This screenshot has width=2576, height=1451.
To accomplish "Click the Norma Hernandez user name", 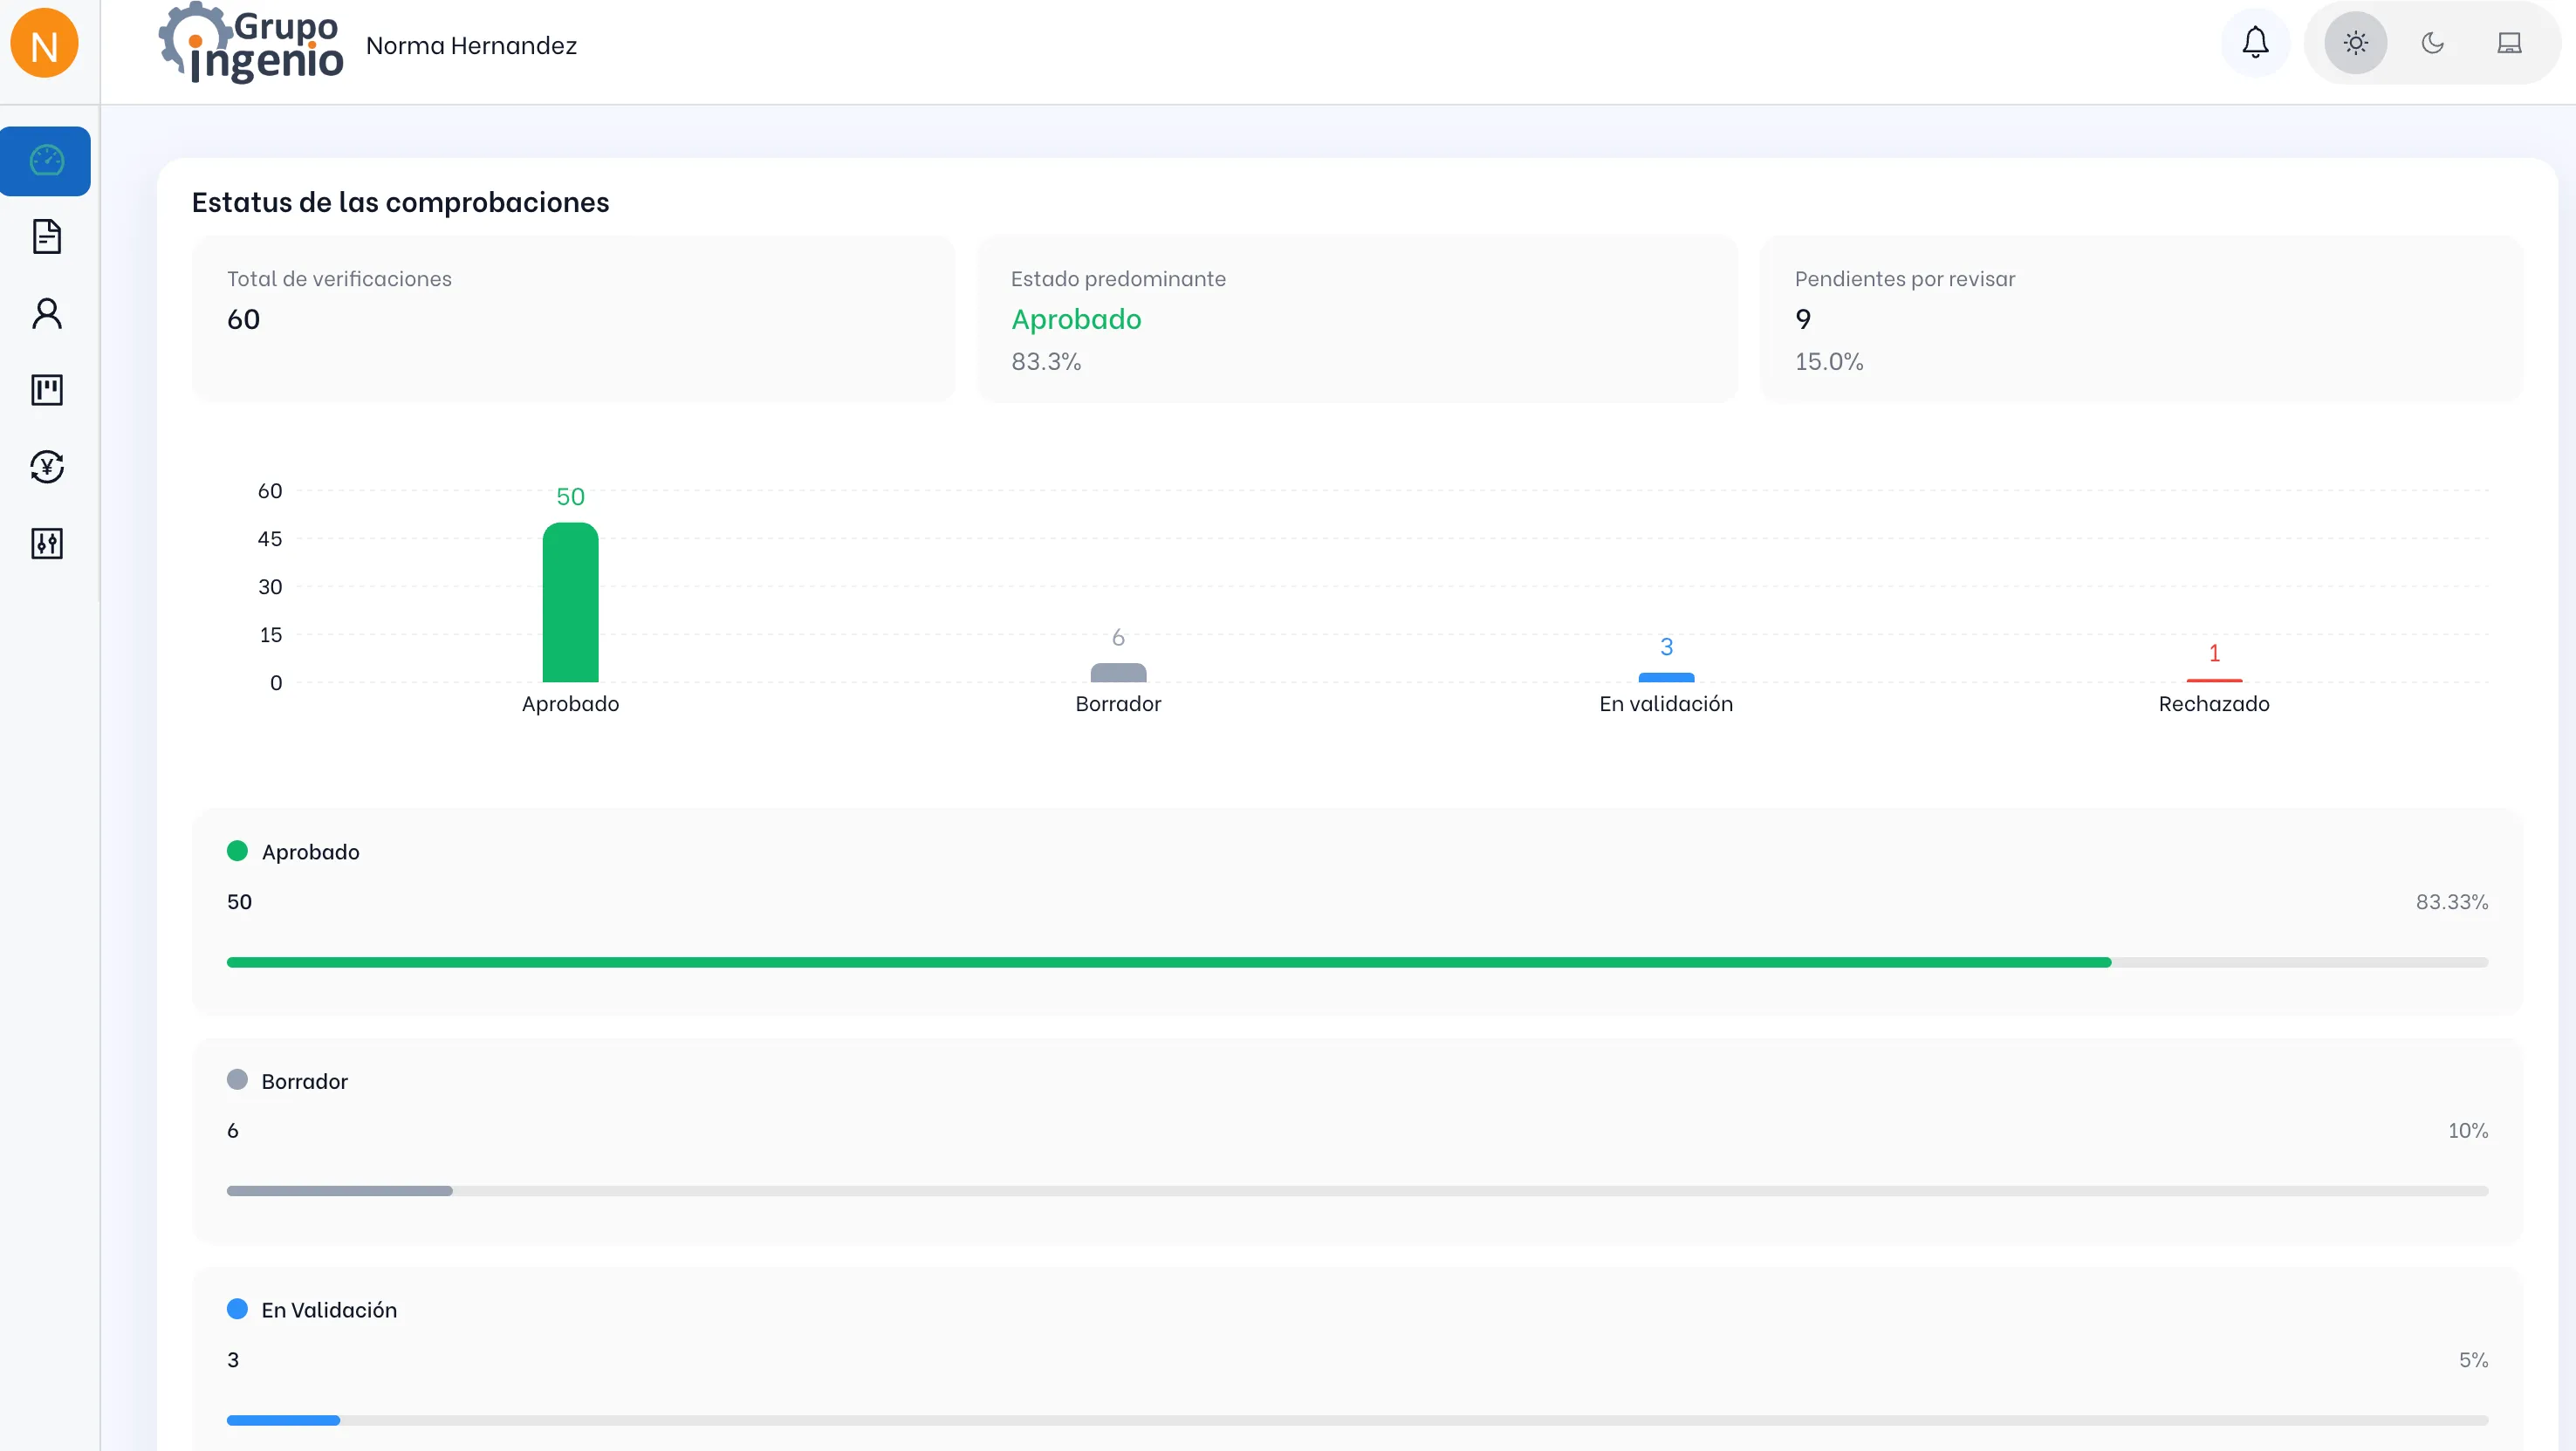I will pos(471,46).
